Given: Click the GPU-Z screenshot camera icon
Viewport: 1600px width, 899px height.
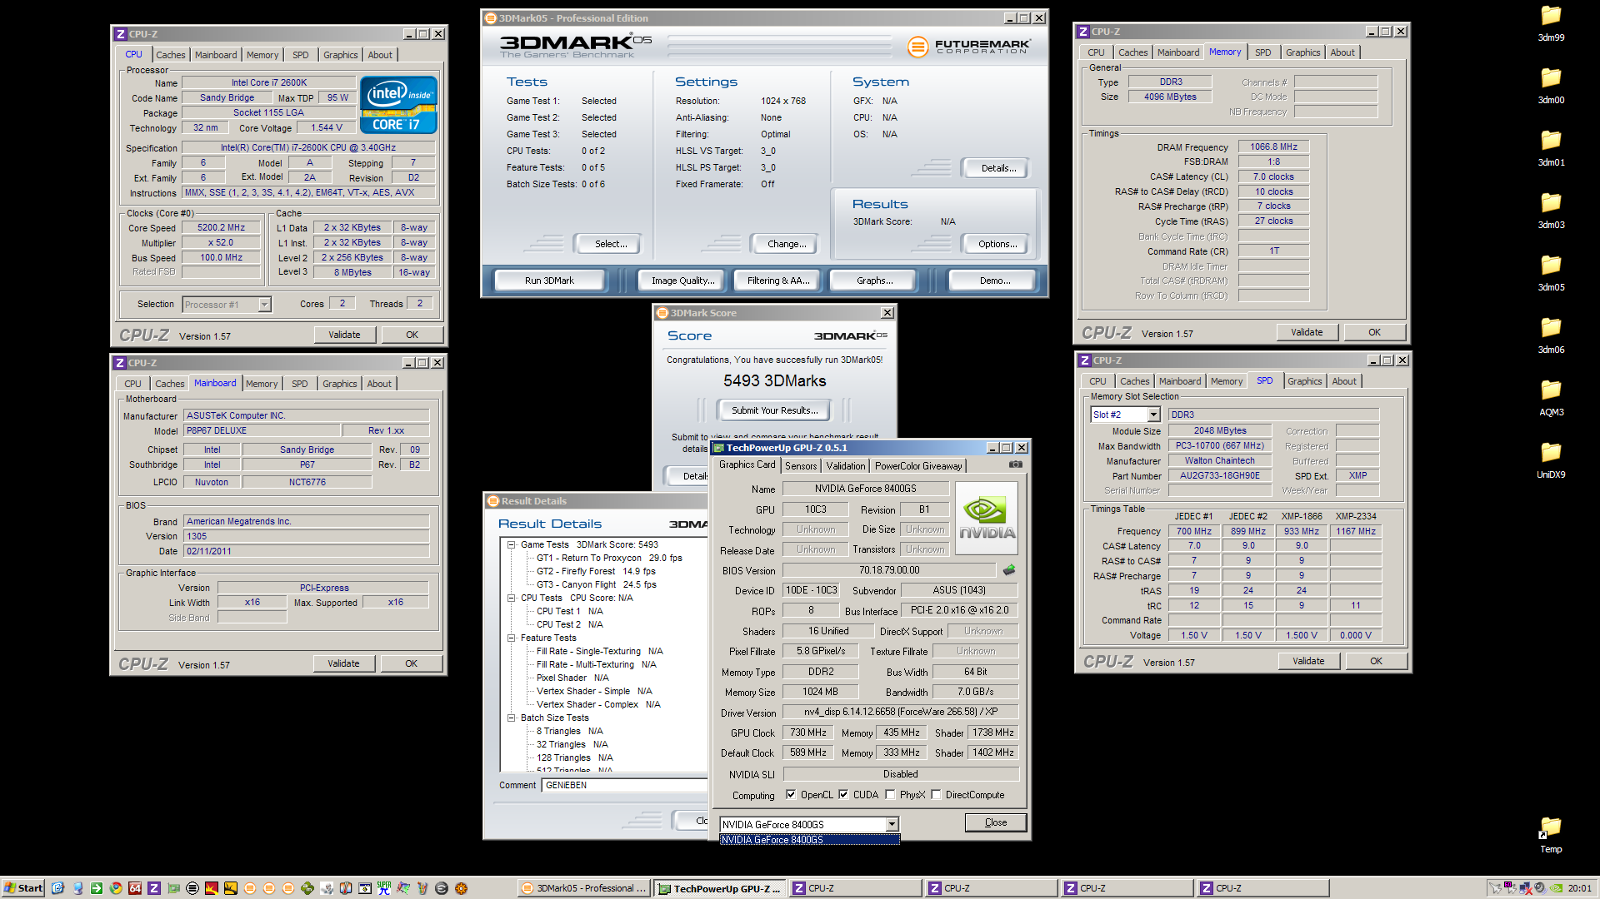Looking at the screenshot, I should tap(1015, 465).
